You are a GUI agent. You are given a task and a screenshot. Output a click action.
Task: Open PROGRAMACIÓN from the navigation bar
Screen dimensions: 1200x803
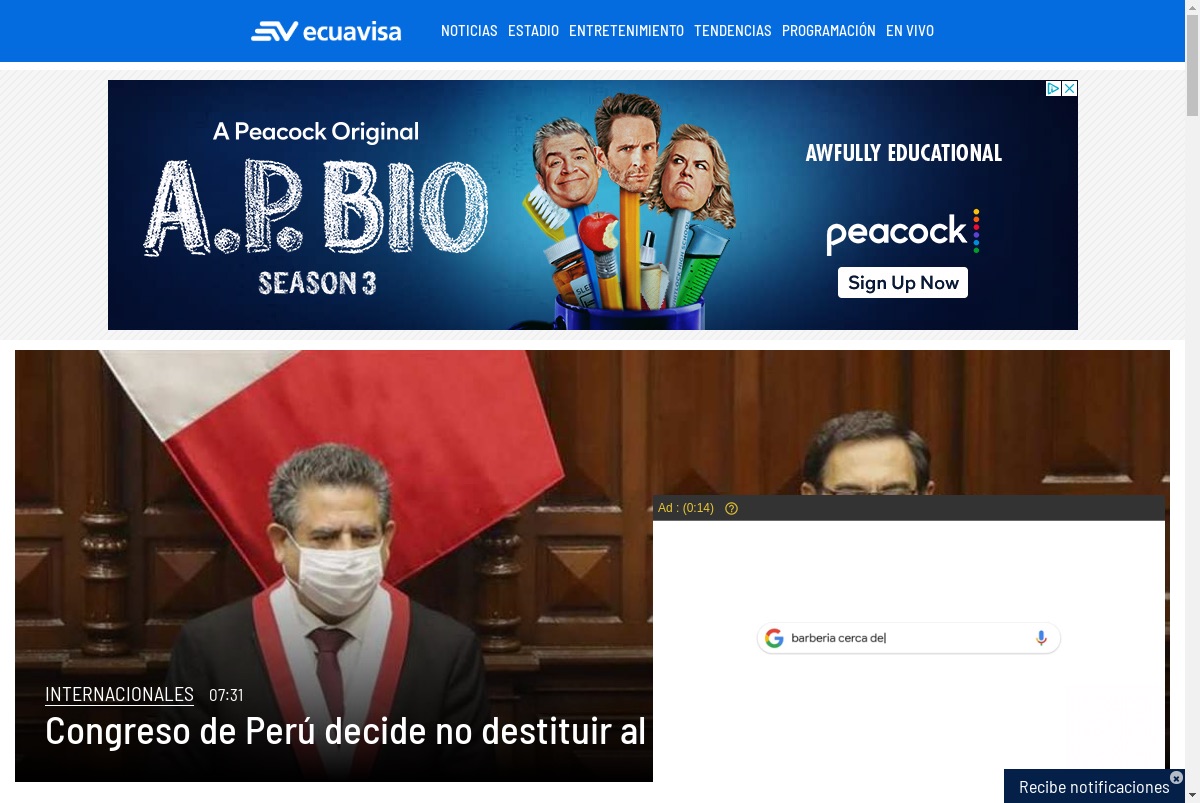(829, 31)
